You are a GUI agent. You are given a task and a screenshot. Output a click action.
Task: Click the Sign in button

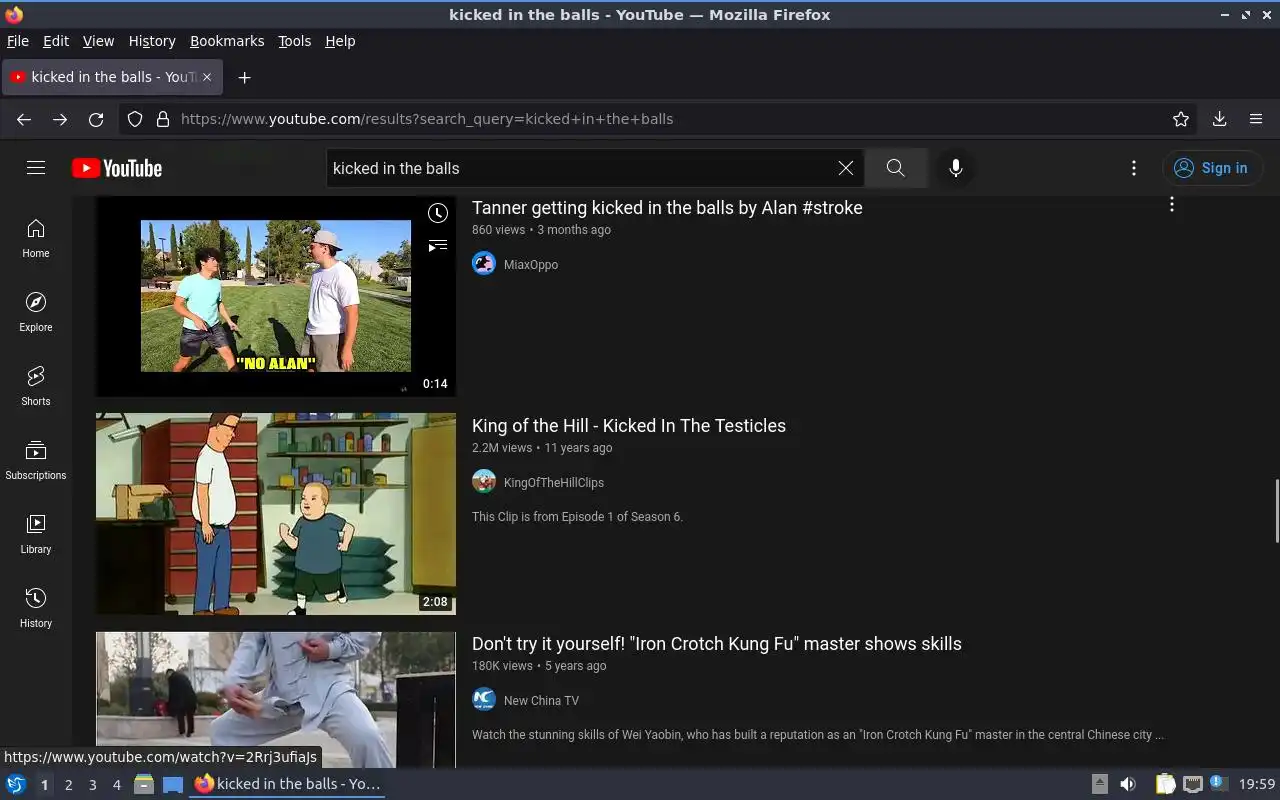(1211, 168)
